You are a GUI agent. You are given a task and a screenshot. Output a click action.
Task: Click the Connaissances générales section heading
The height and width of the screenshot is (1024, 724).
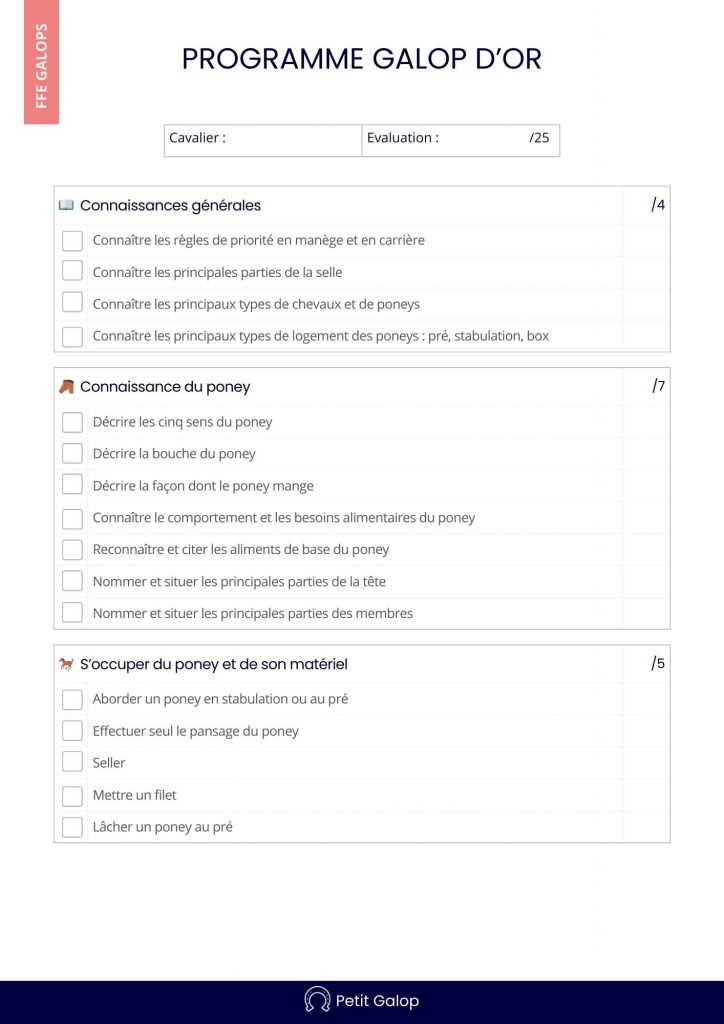pyautogui.click(x=170, y=205)
